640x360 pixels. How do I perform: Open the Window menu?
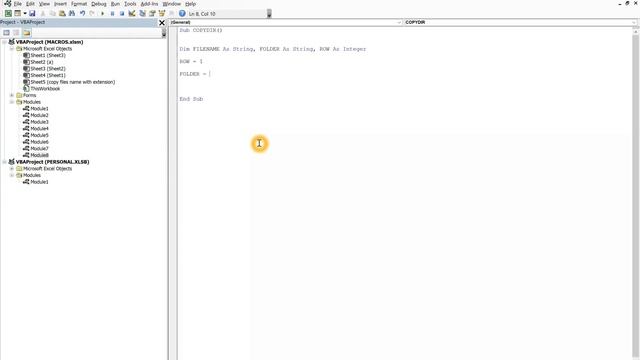pos(171,4)
